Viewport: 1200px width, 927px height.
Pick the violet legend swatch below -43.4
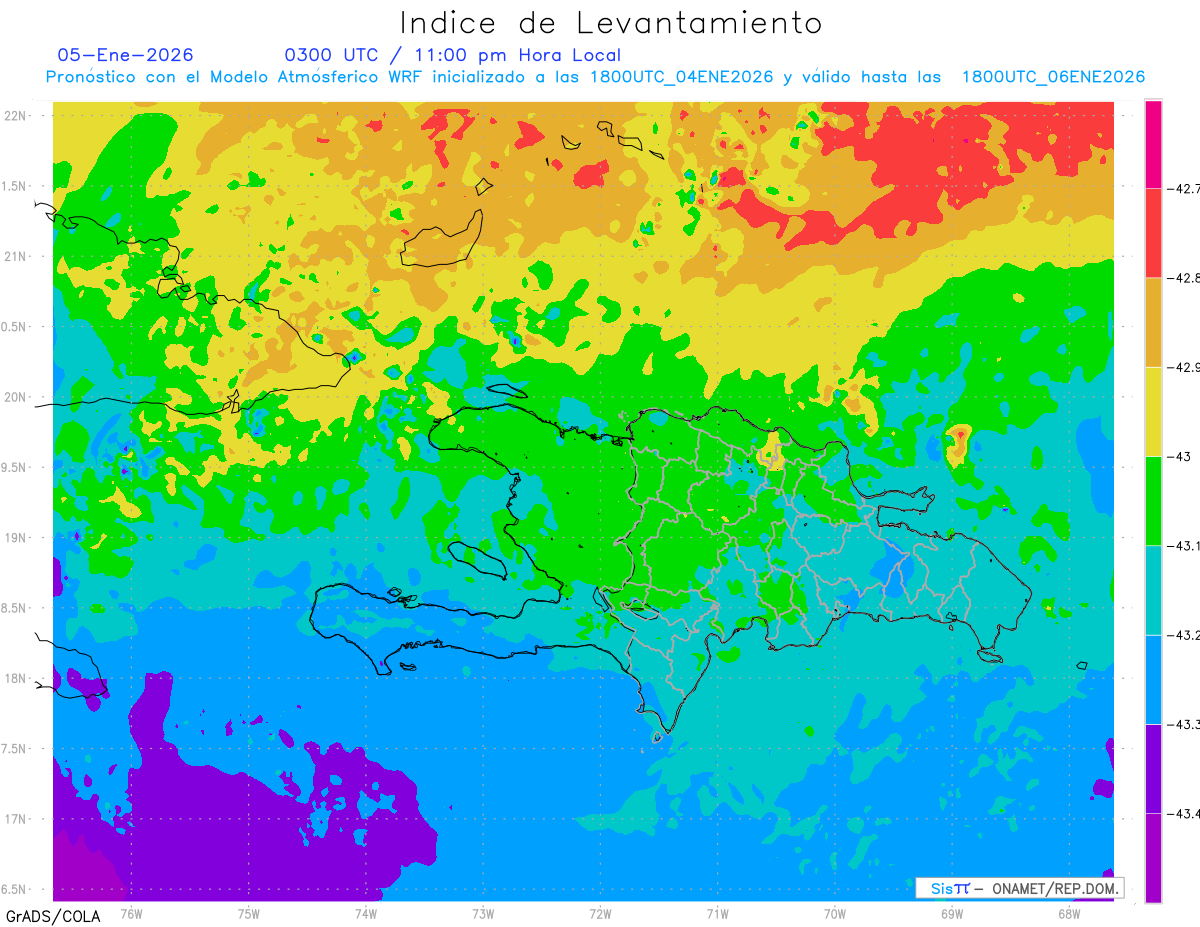1153,857
